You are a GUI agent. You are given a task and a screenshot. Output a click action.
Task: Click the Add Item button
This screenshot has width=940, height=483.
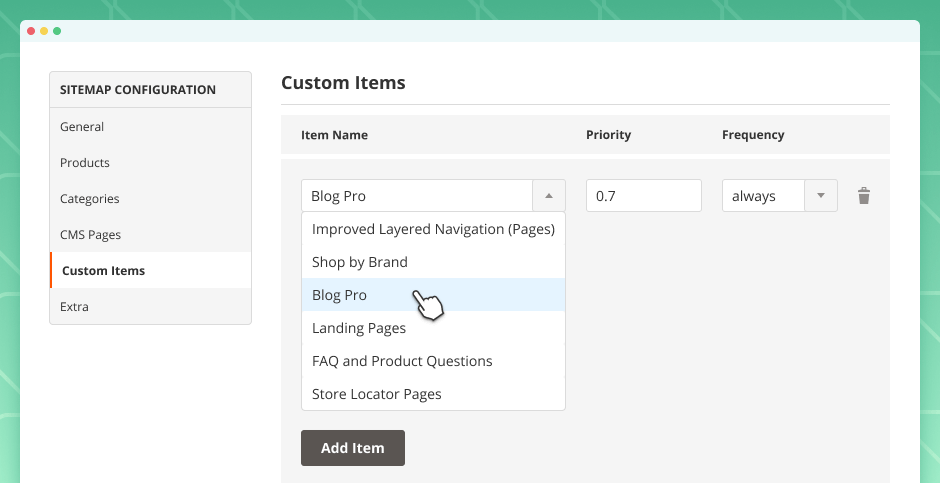pos(352,448)
